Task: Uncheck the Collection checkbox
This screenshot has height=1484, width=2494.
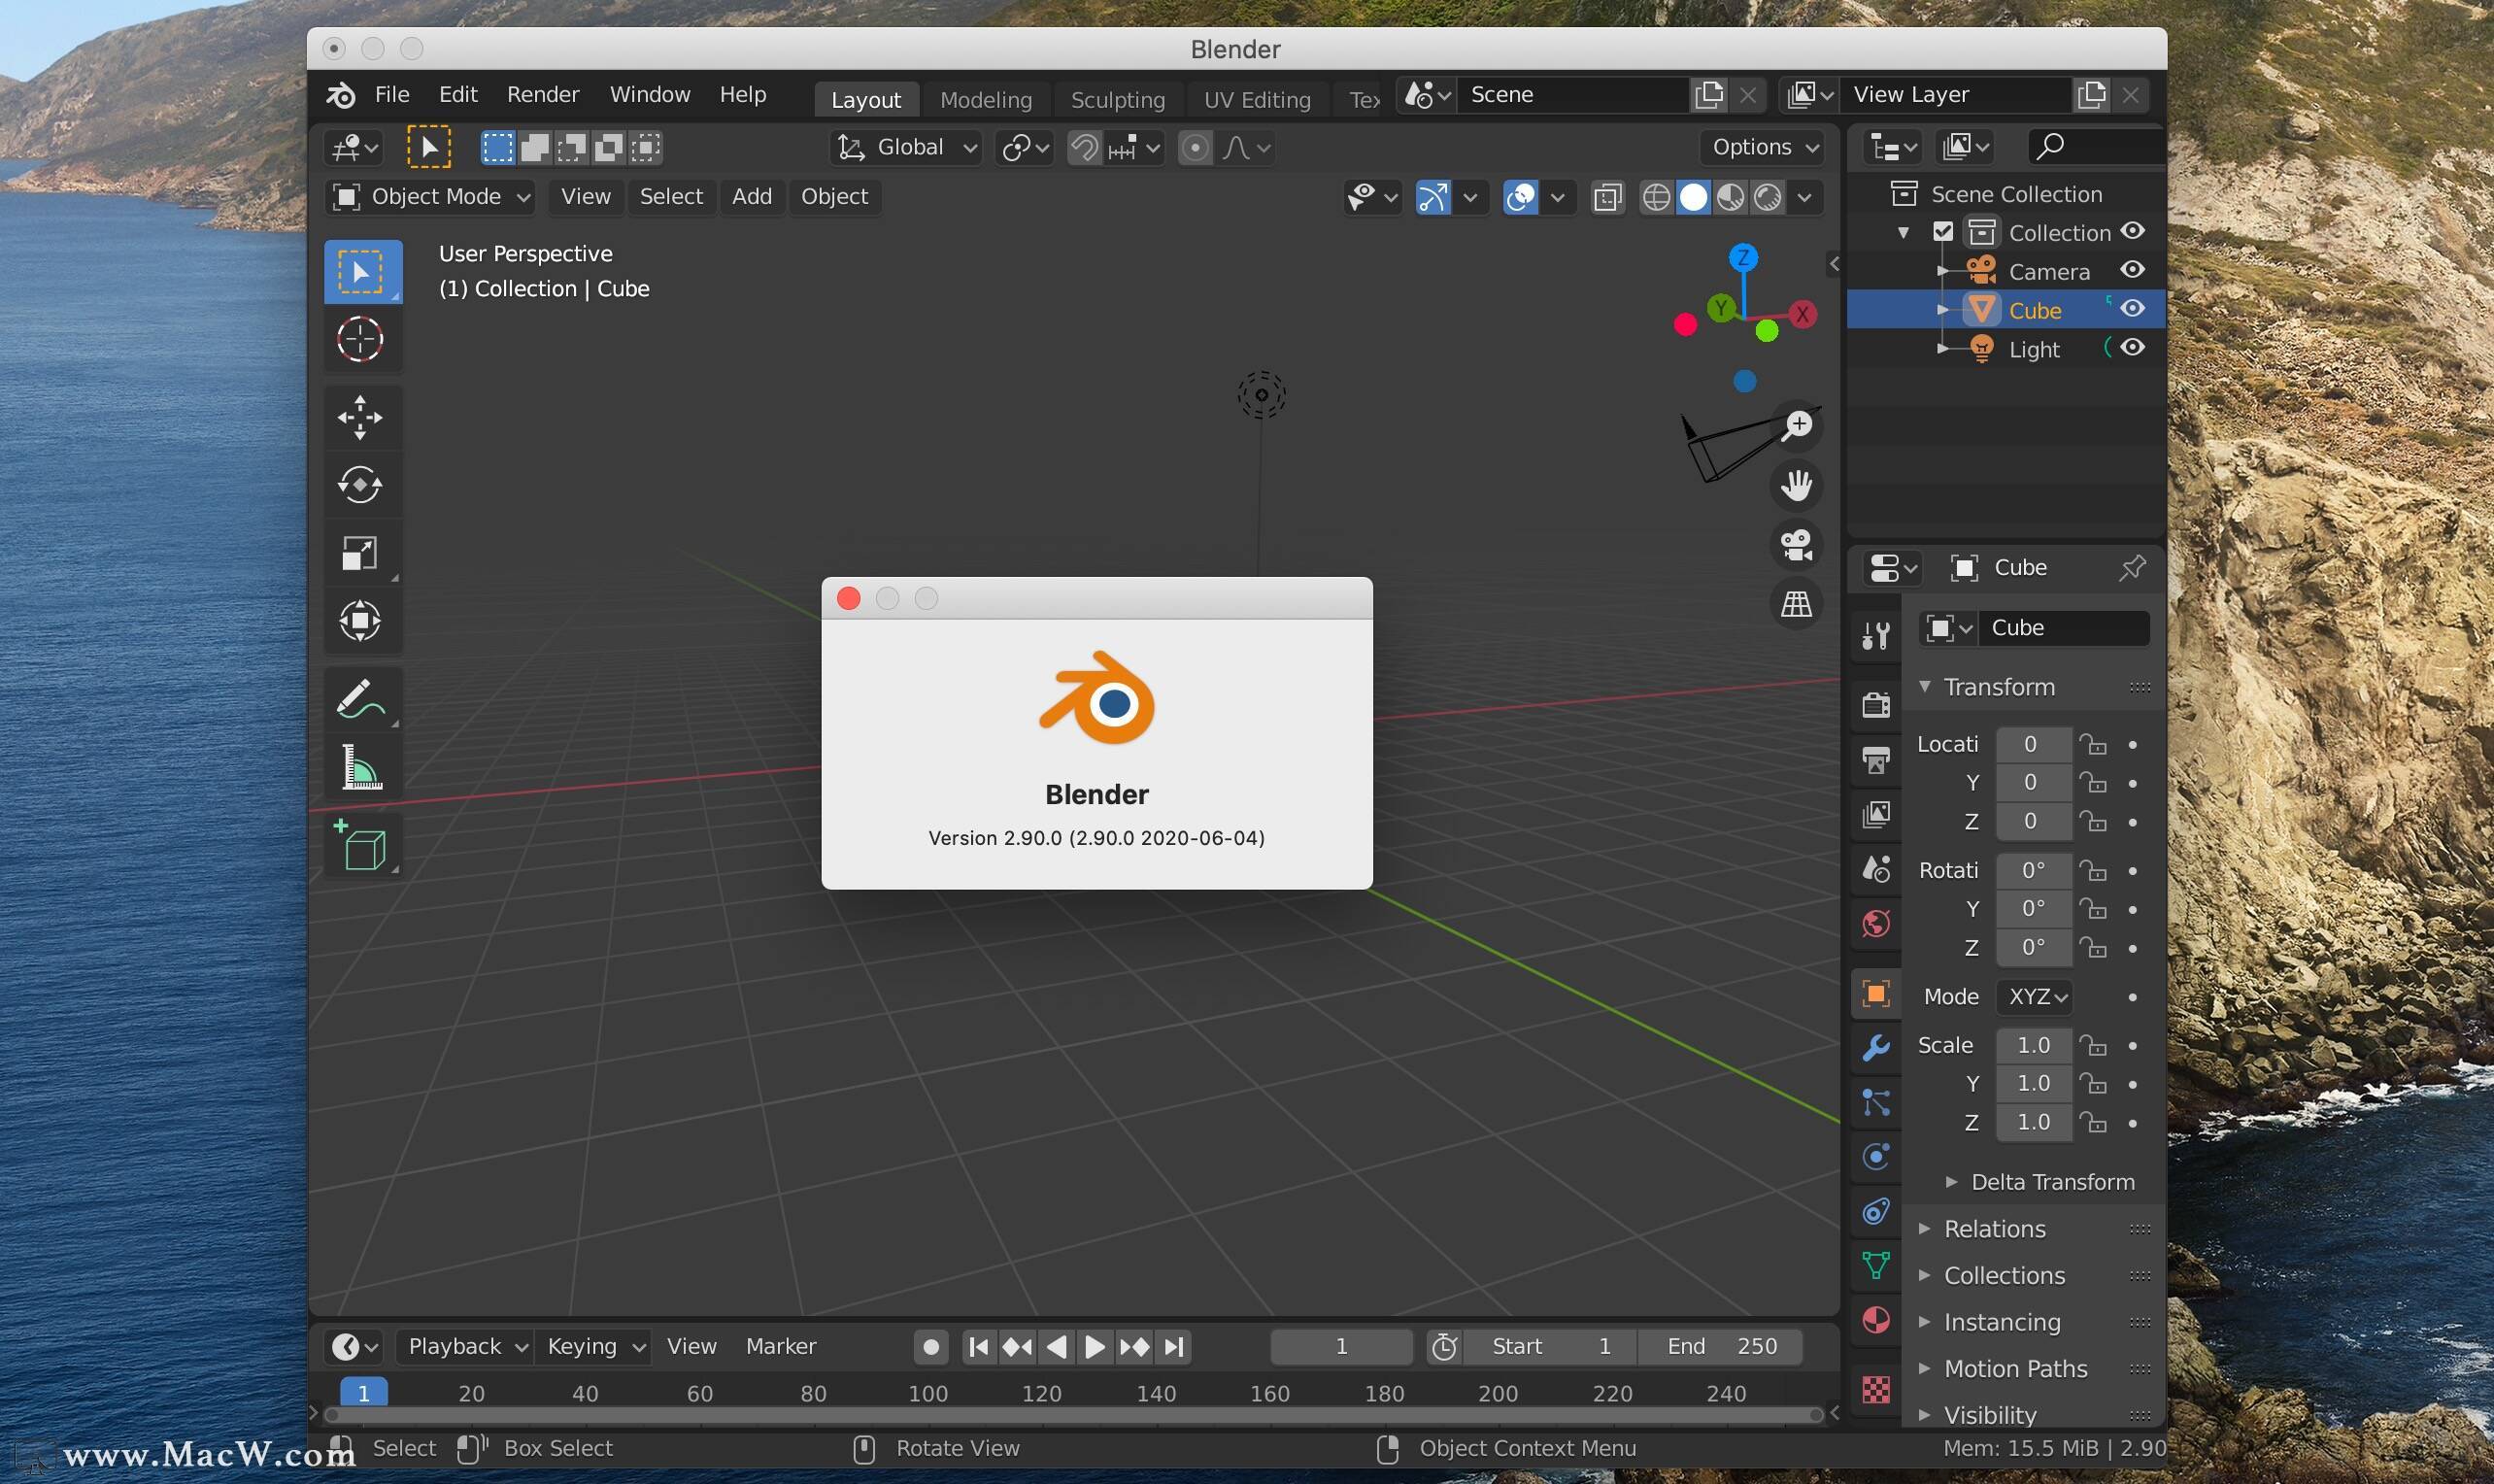Action: click(x=1943, y=232)
